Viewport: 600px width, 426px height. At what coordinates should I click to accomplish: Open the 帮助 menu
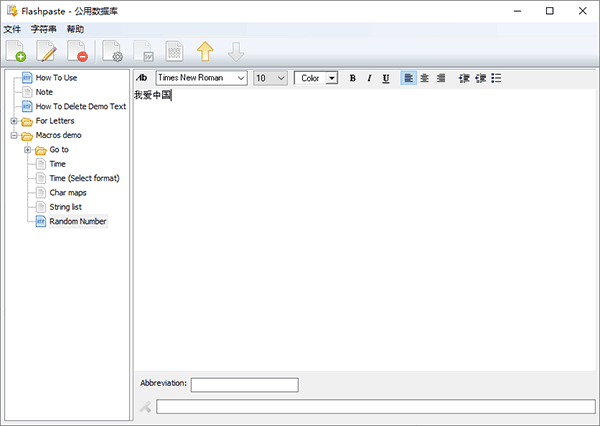pyautogui.click(x=75, y=29)
